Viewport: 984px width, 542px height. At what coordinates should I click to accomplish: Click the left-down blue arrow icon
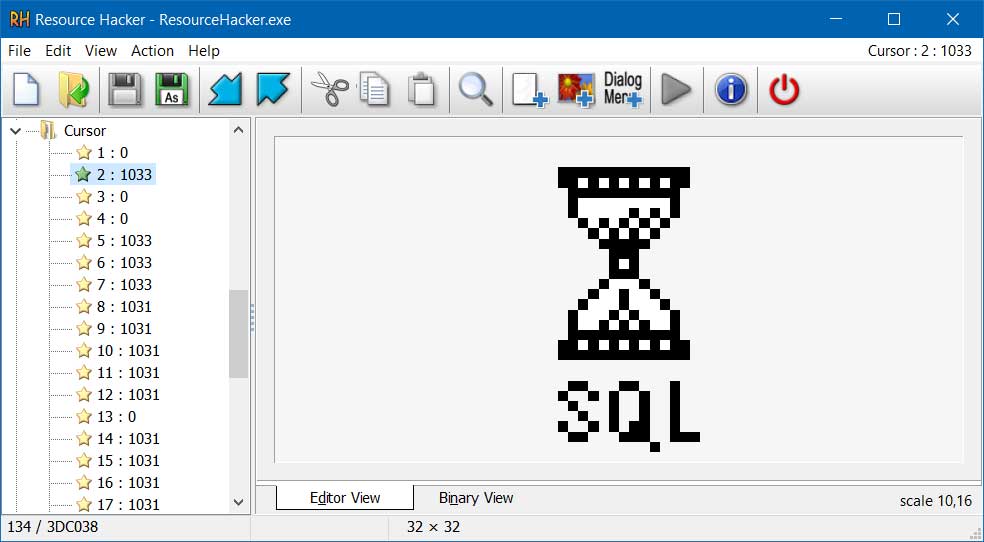[x=225, y=90]
